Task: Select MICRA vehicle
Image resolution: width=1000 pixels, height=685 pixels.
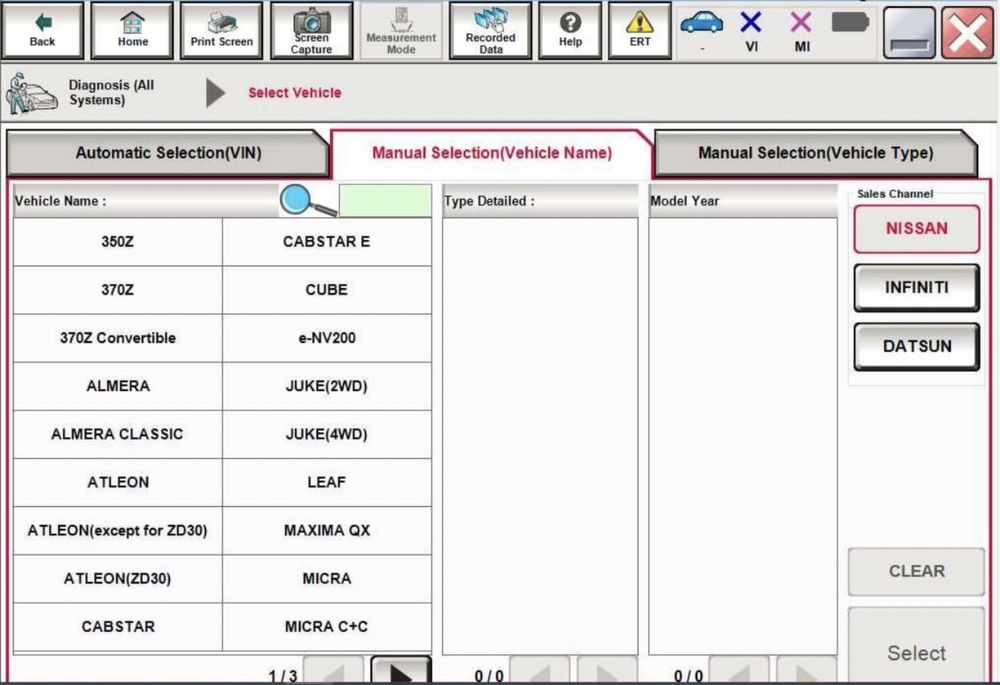Action: [327, 578]
